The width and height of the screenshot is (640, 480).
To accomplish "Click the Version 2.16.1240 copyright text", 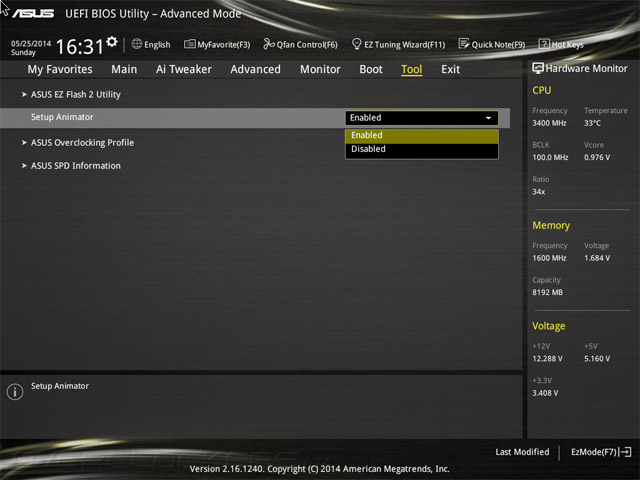I will click(320, 469).
